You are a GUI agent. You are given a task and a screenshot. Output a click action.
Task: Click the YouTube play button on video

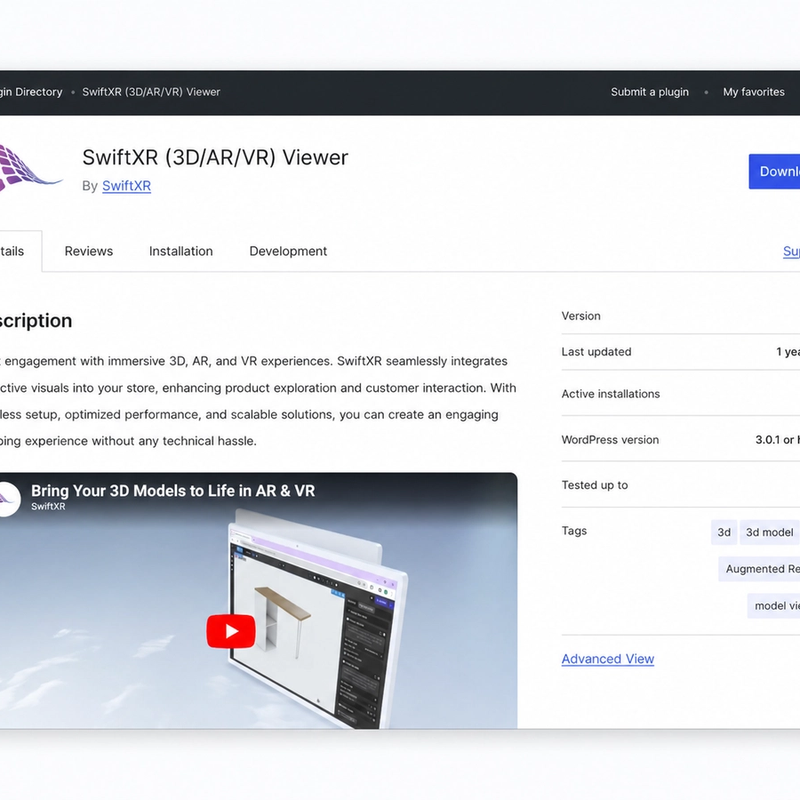coord(231,631)
